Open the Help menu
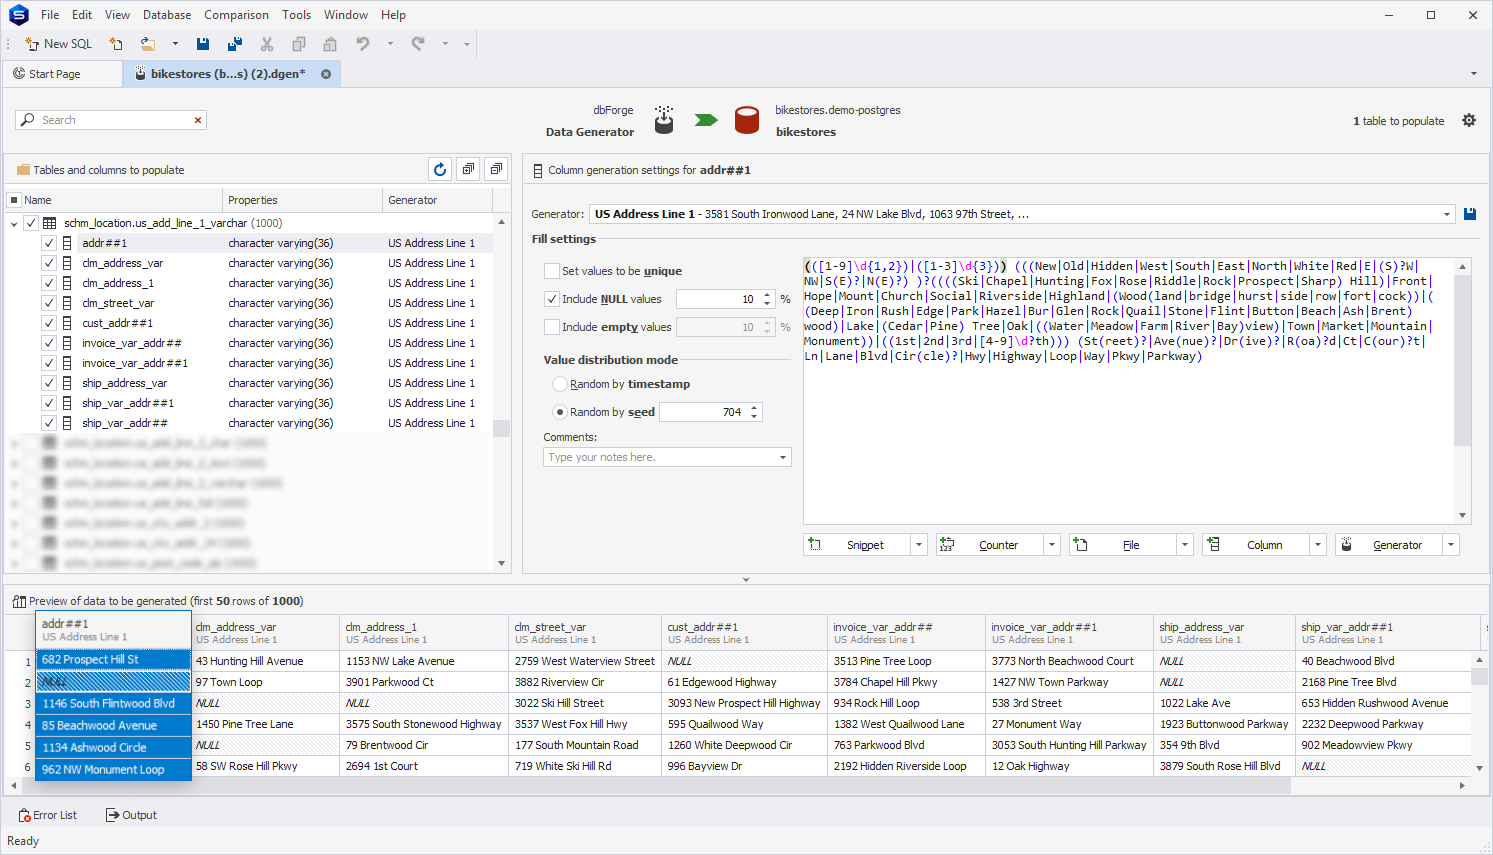This screenshot has height=855, width=1493. [393, 15]
